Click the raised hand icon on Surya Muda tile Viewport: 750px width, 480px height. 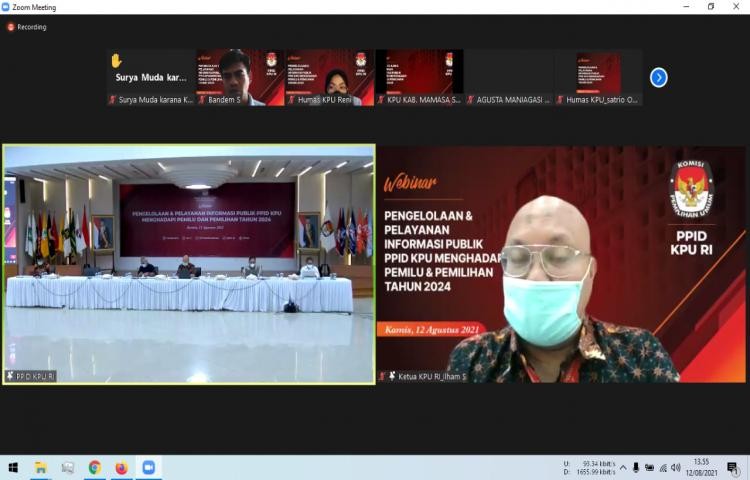116,61
